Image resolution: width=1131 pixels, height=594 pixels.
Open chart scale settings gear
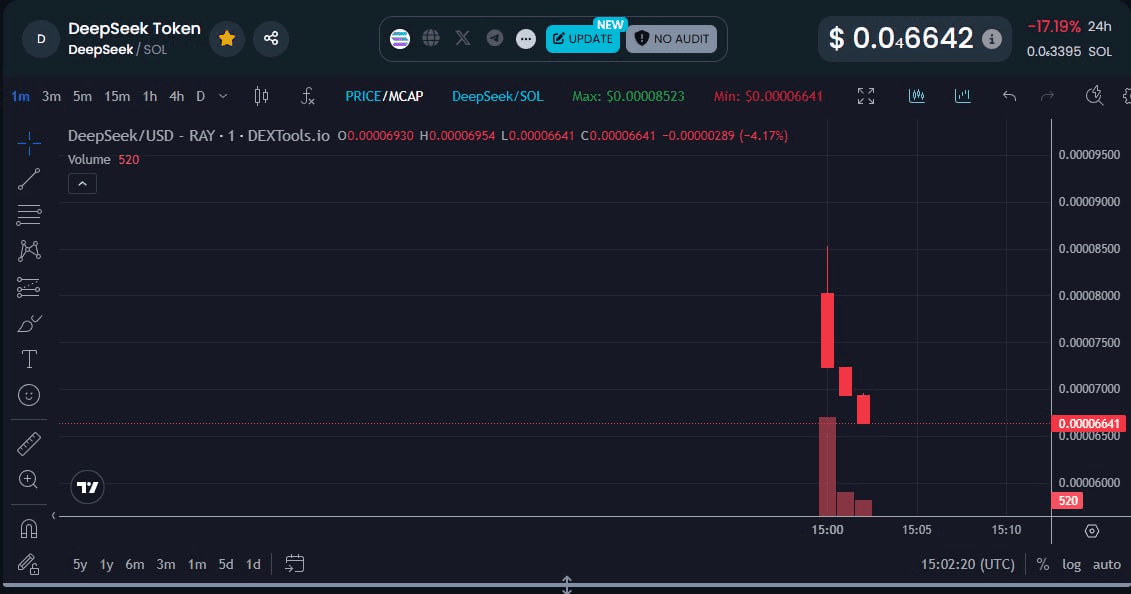pos(1092,531)
